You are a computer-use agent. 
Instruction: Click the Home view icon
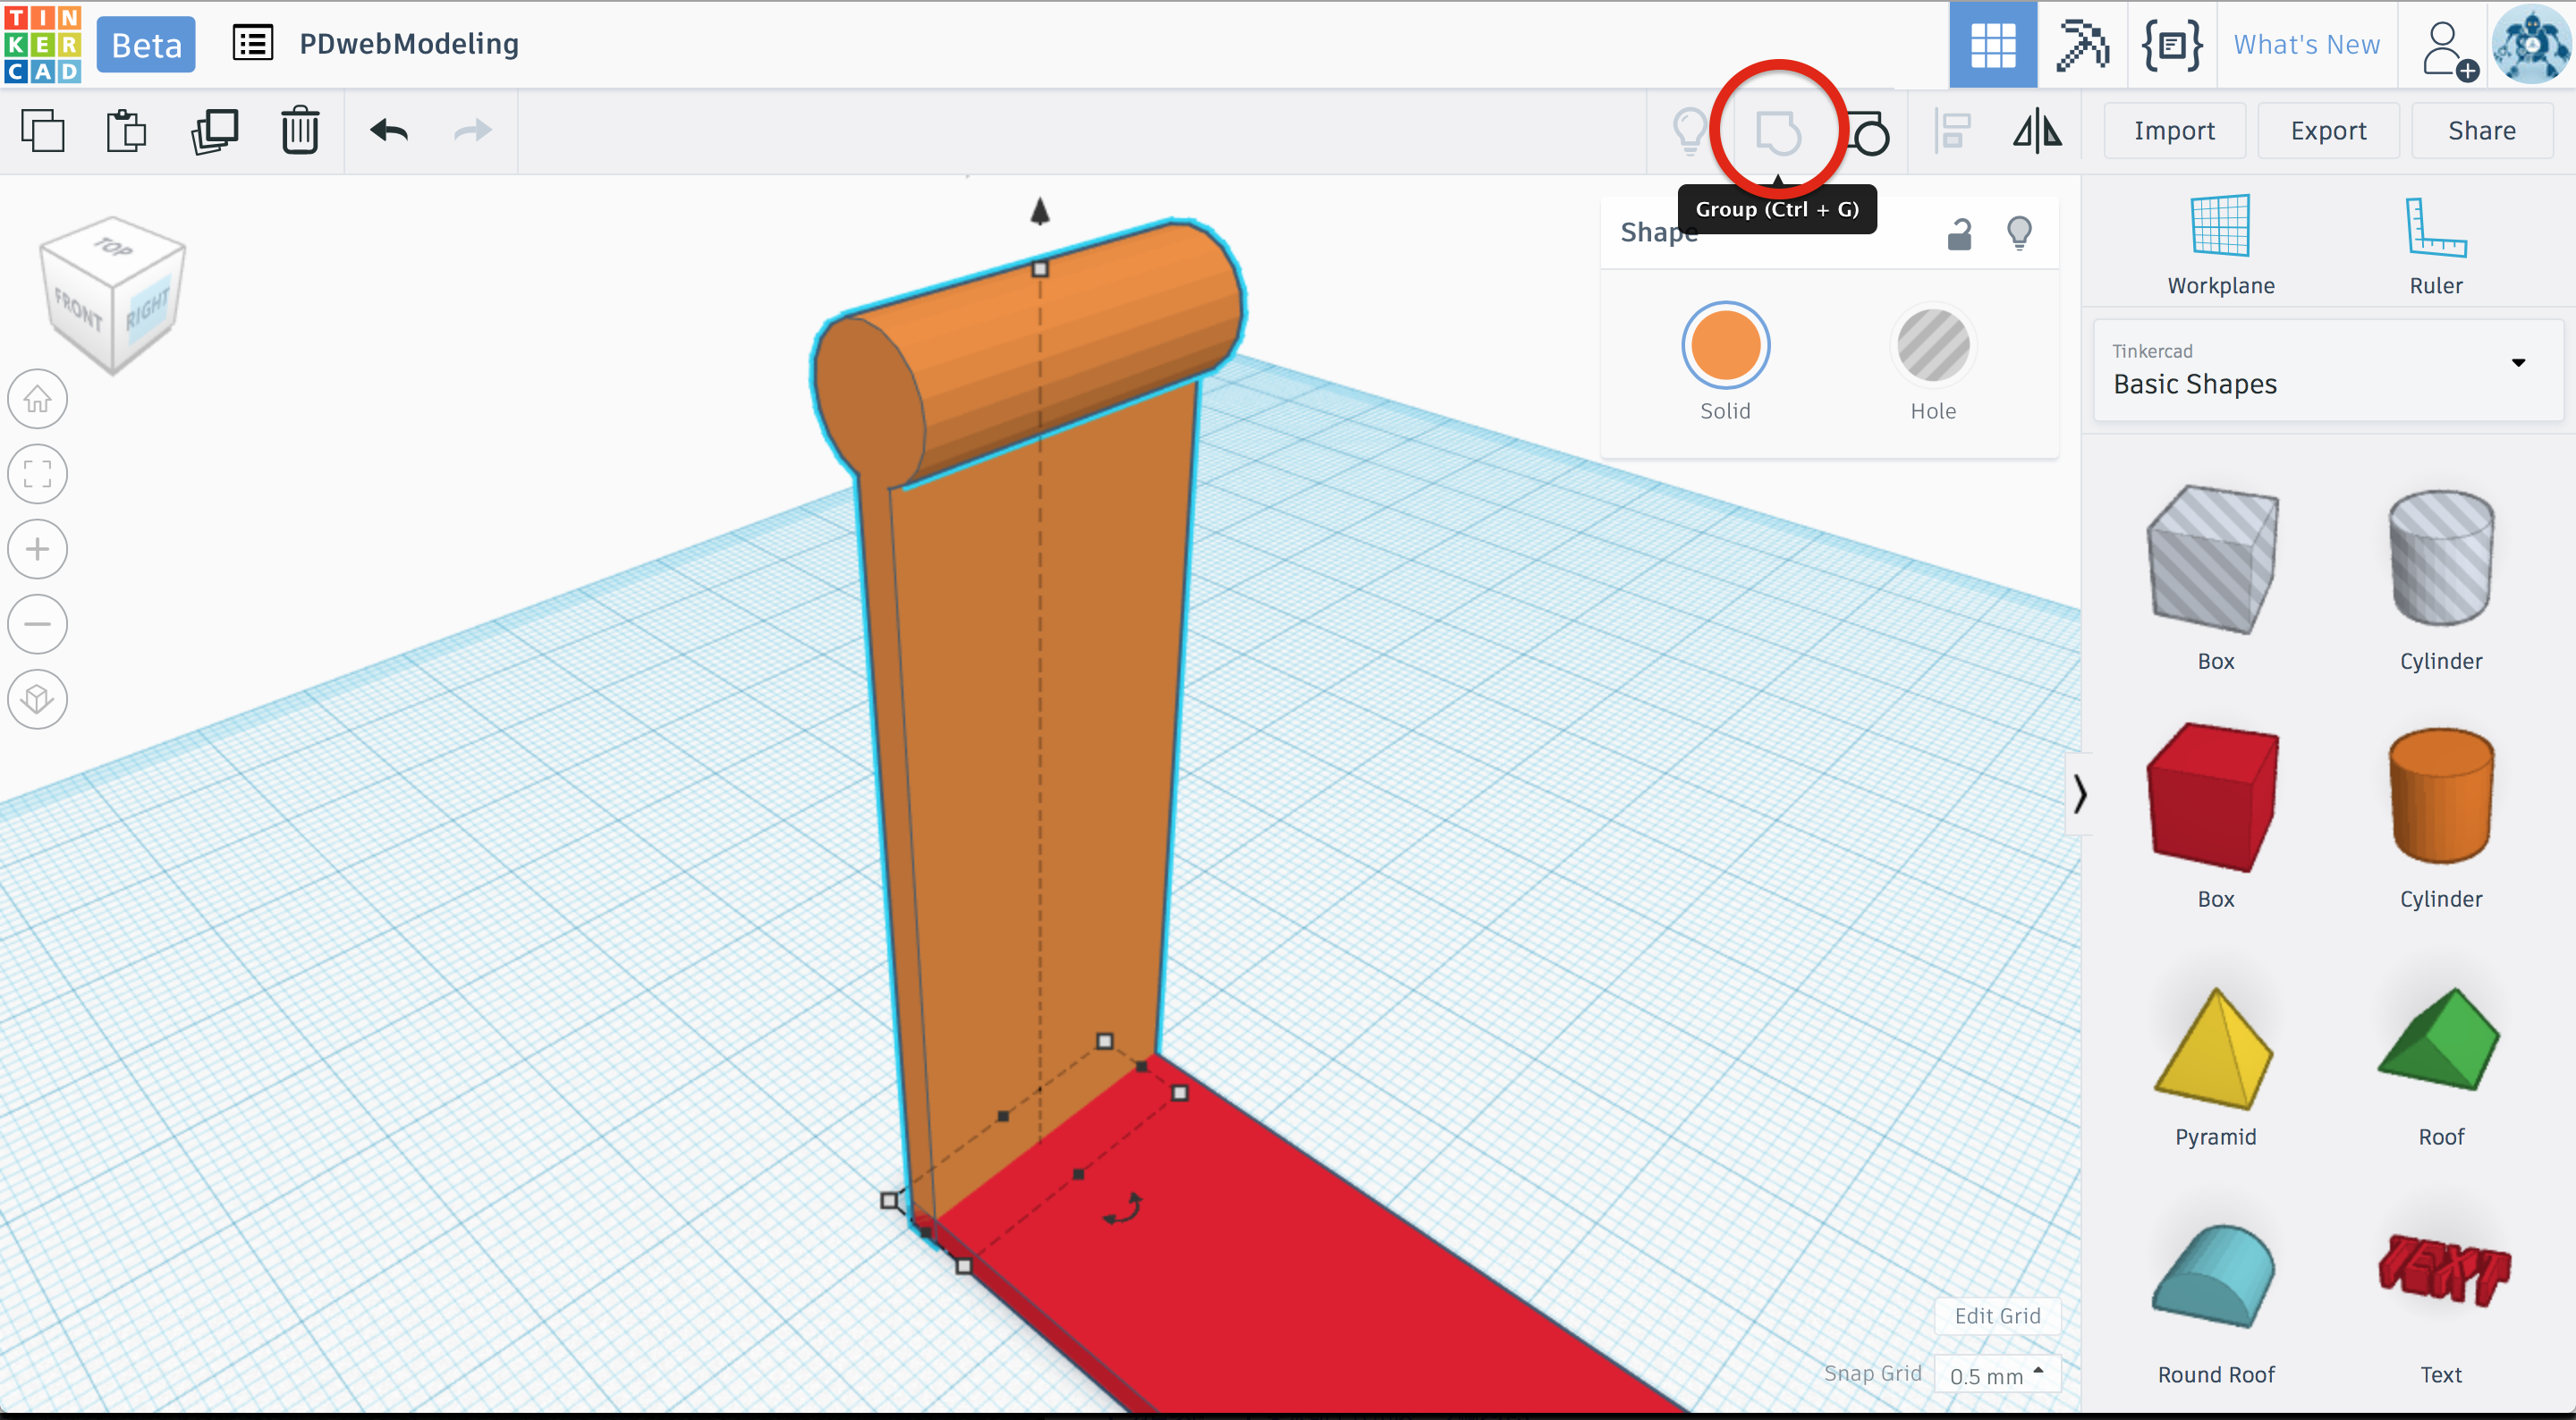tap(38, 399)
